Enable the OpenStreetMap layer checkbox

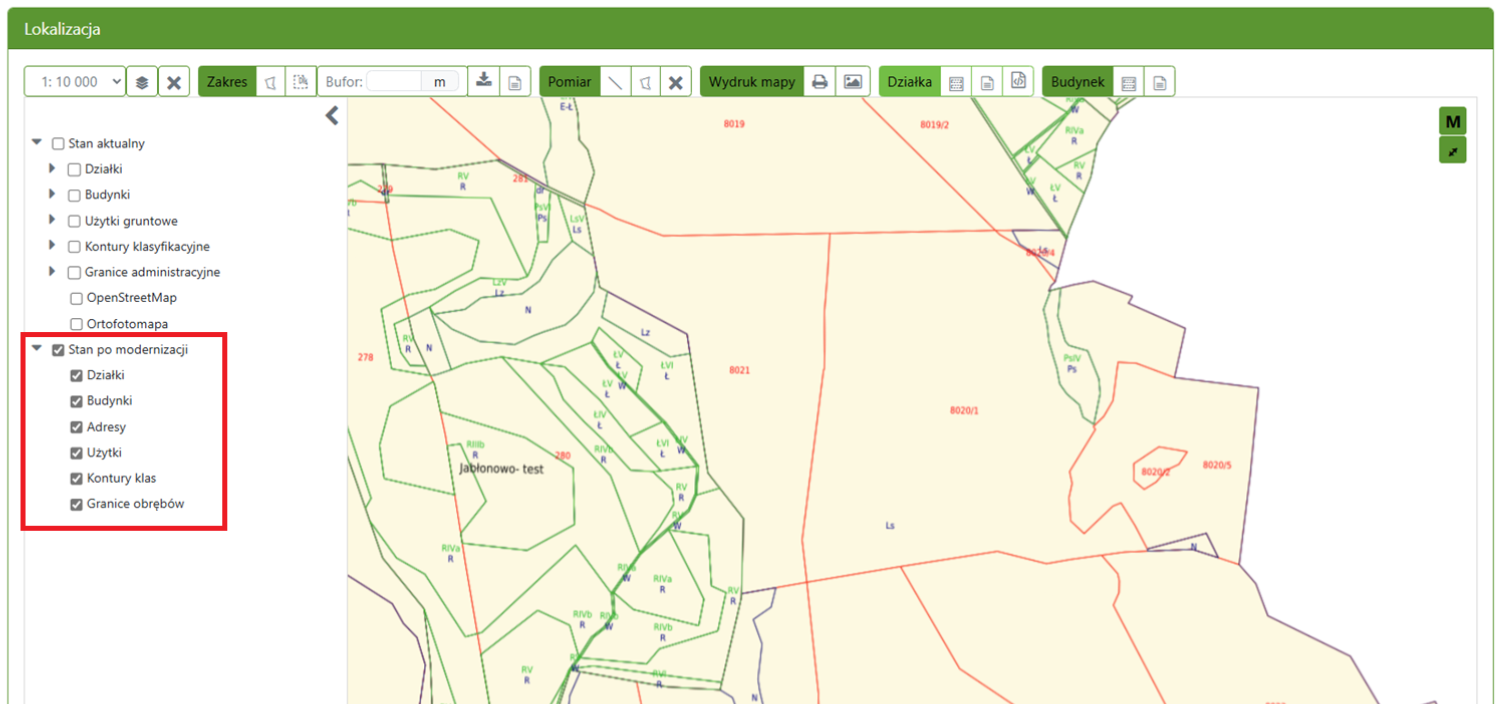pos(77,298)
